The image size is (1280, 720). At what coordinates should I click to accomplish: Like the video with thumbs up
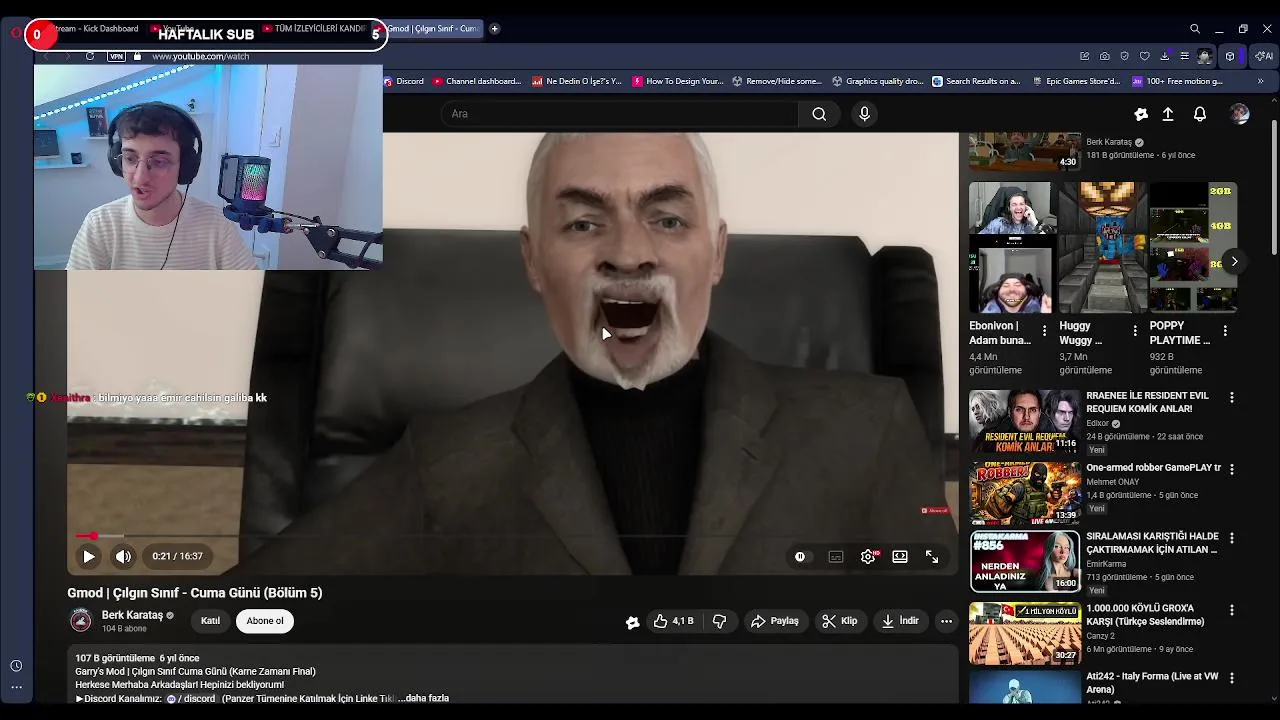click(x=673, y=621)
